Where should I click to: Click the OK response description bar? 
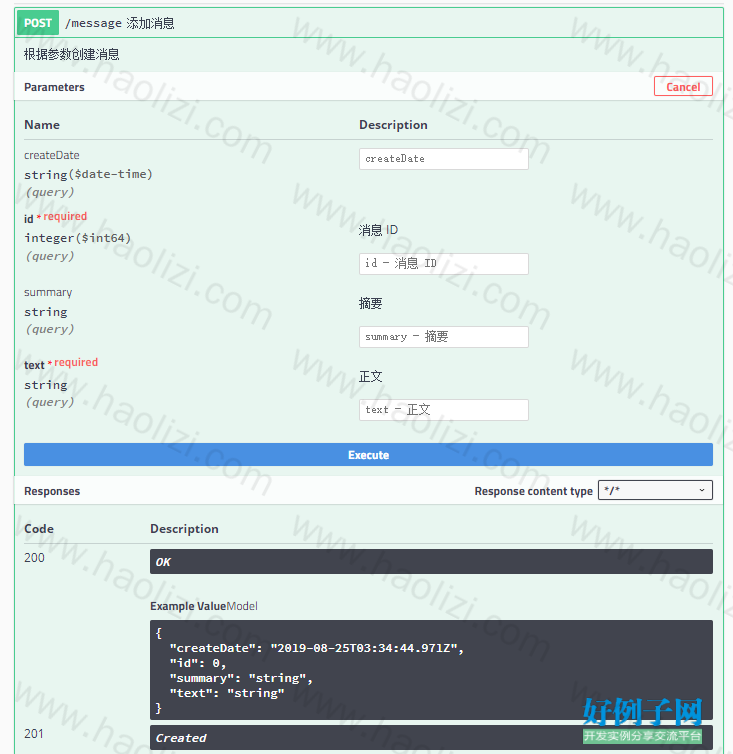tap(431, 562)
